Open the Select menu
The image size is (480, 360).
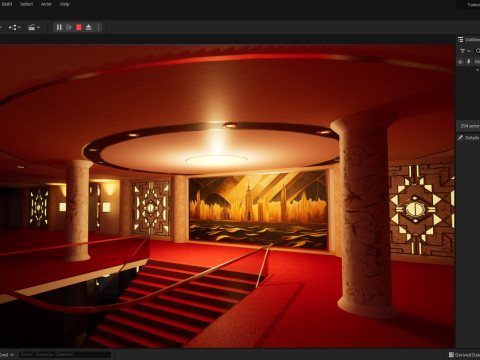(x=26, y=4)
